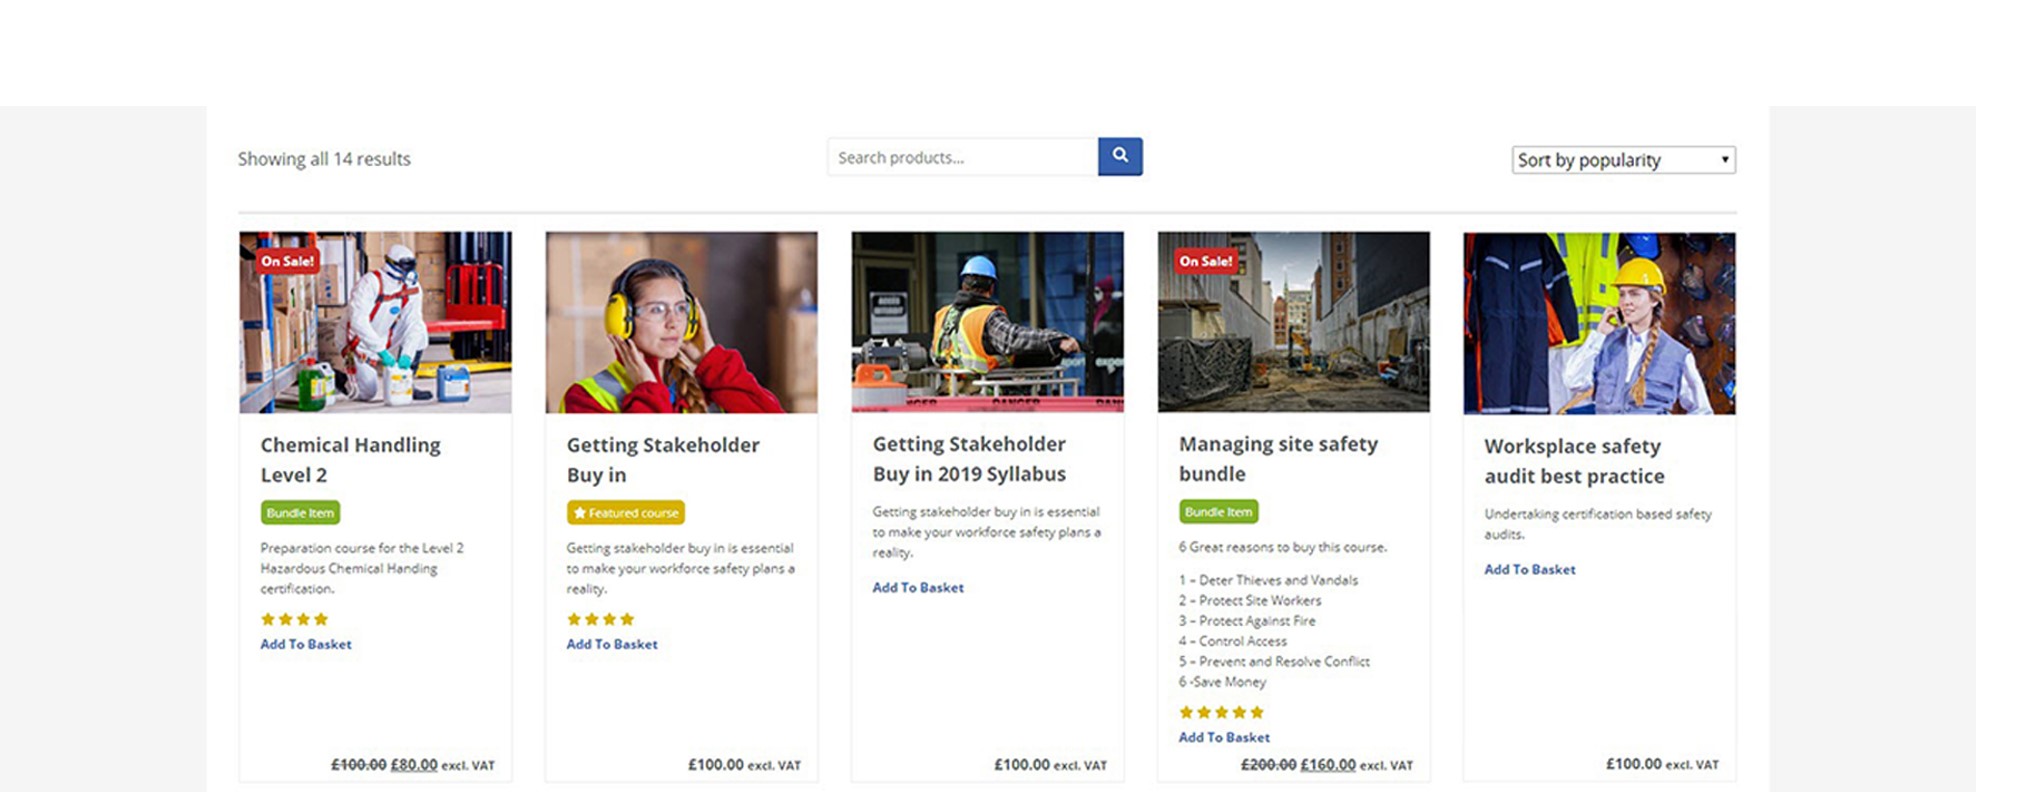Open Worksplace safety audit best practice title
The height and width of the screenshot is (792, 2024).
1574,461
